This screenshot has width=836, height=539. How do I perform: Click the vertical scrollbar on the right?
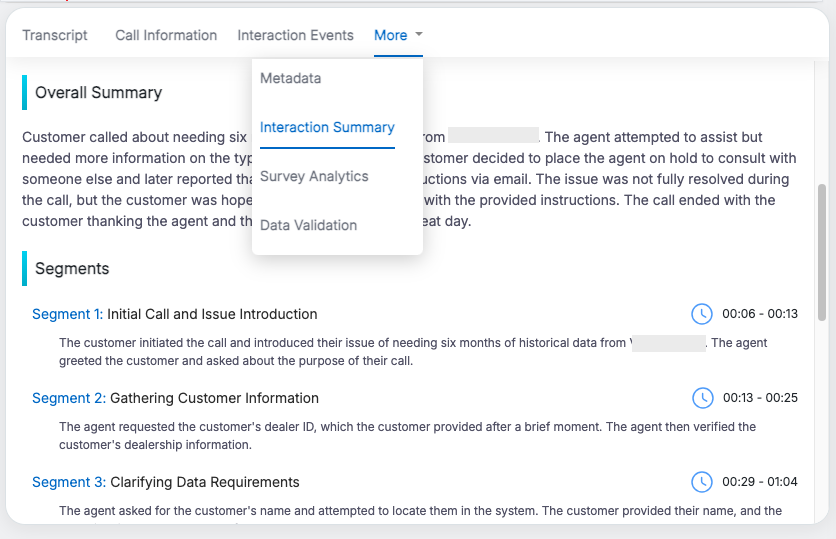(822, 252)
